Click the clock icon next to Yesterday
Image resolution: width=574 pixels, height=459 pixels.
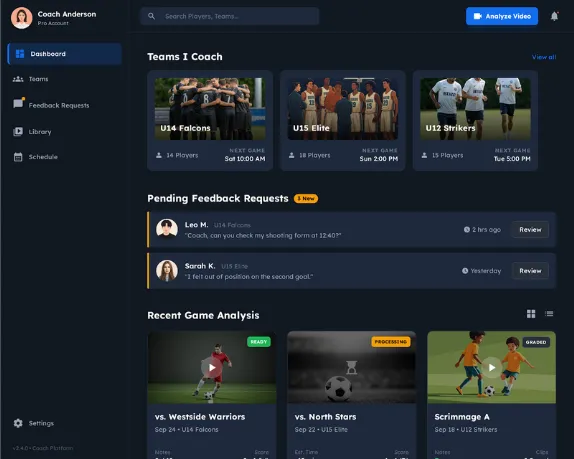click(x=465, y=271)
